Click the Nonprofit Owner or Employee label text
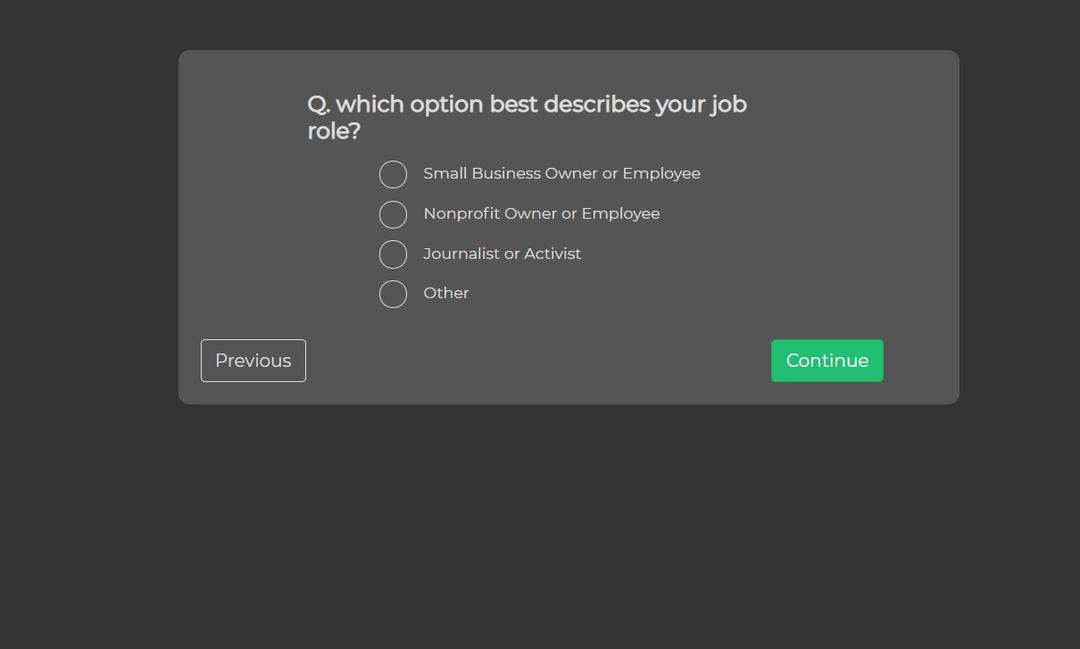 point(541,213)
